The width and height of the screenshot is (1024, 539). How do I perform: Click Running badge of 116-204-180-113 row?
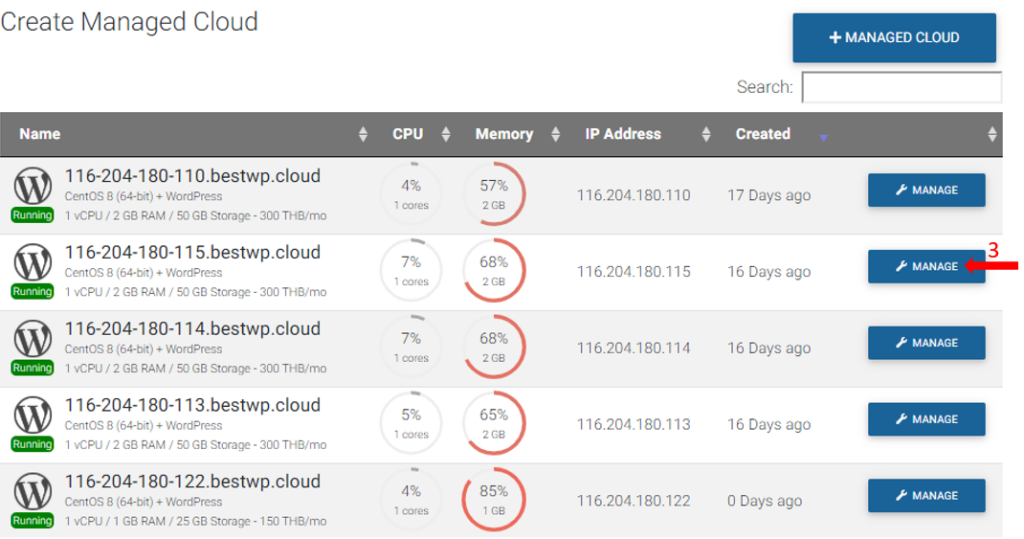pos(32,444)
